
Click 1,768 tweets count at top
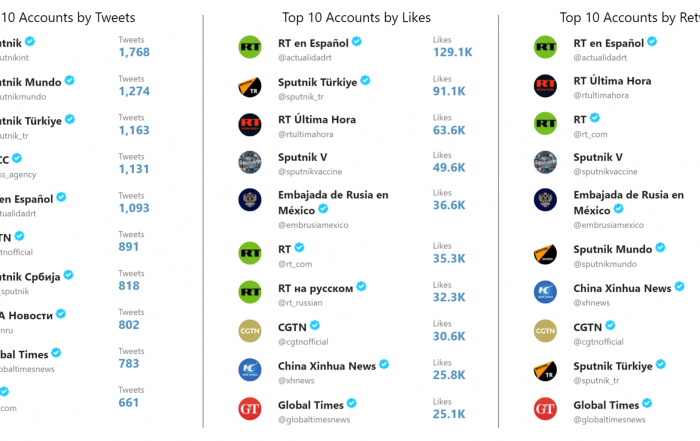click(x=134, y=52)
